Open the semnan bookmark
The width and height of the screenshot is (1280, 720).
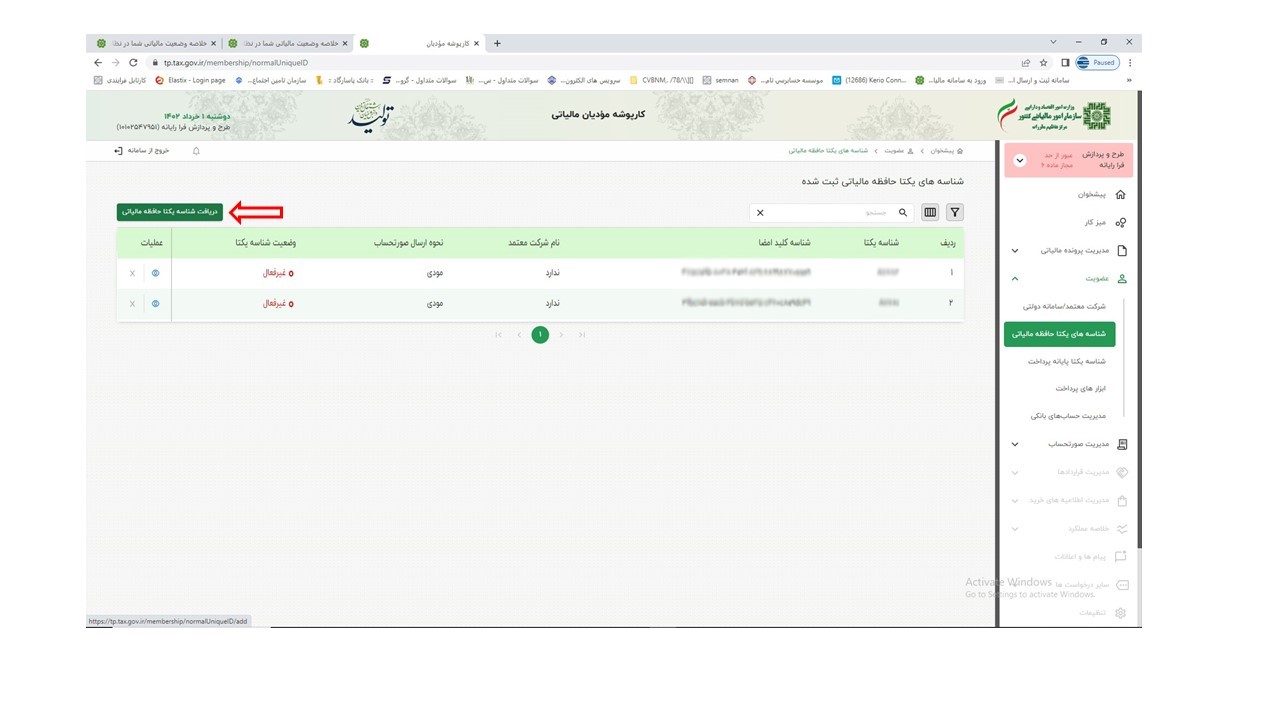coord(721,80)
